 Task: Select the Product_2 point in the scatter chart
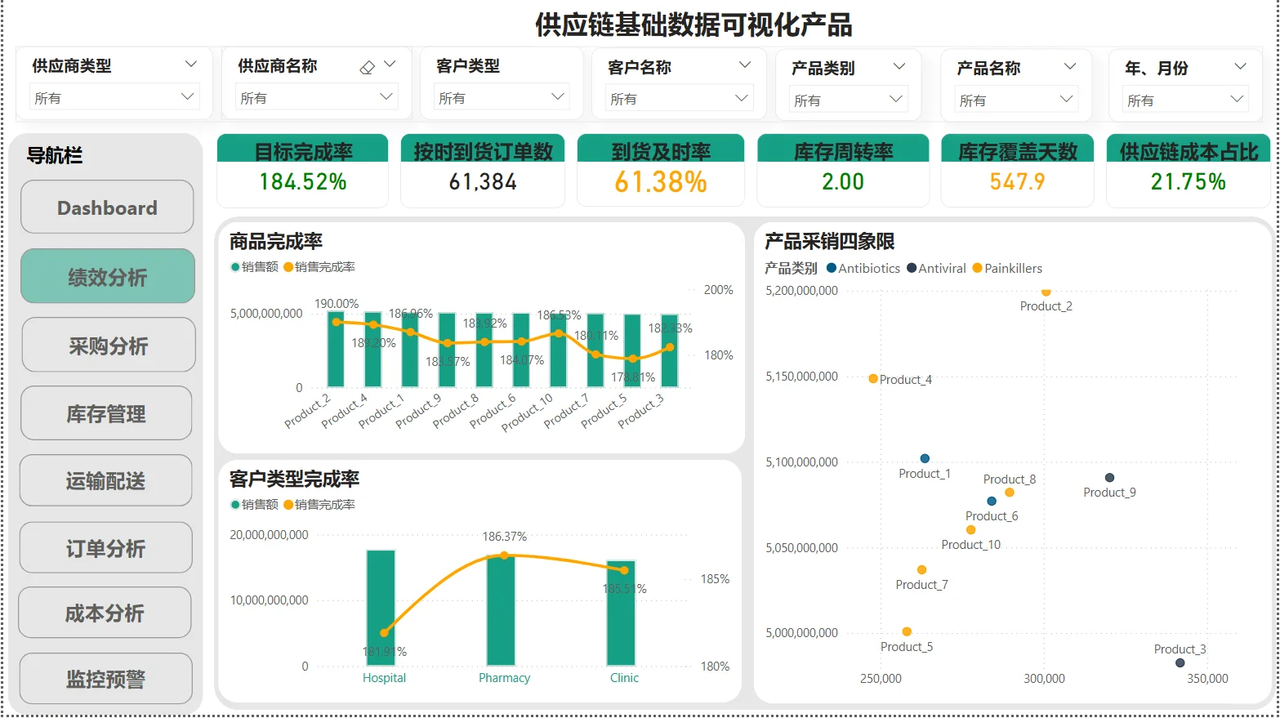[1046, 292]
